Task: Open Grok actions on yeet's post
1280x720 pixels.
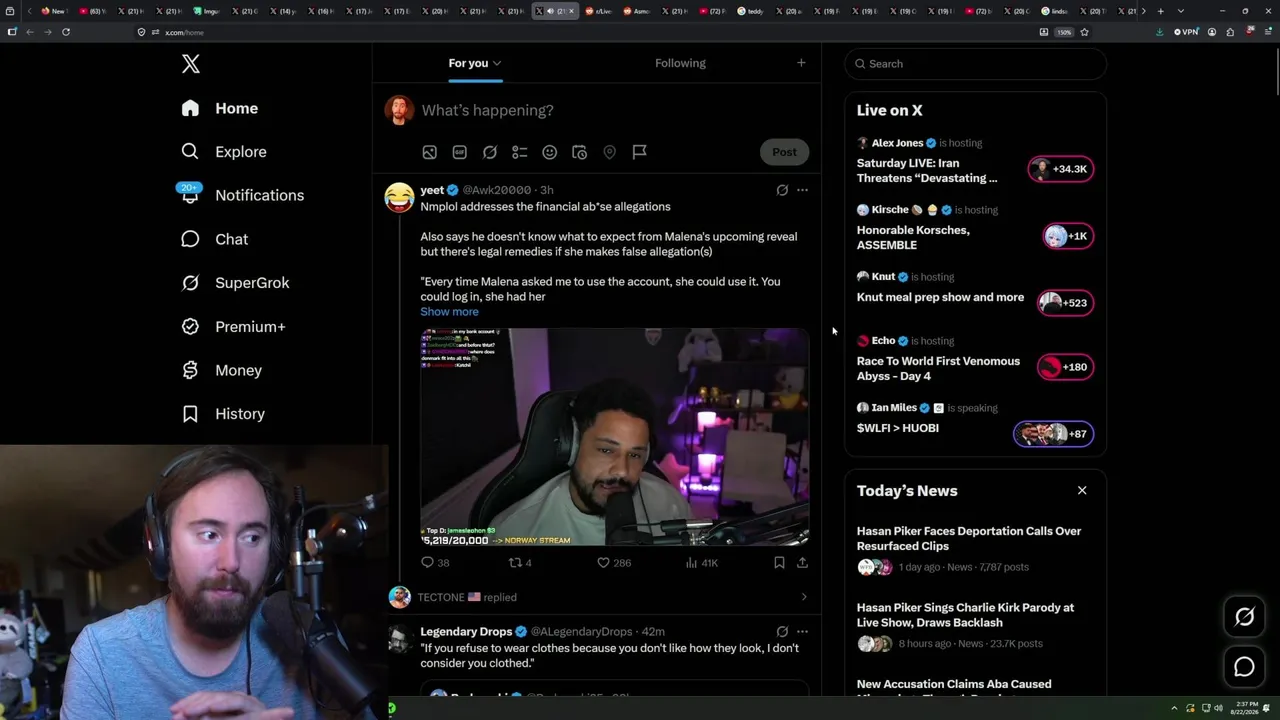Action: click(x=782, y=190)
